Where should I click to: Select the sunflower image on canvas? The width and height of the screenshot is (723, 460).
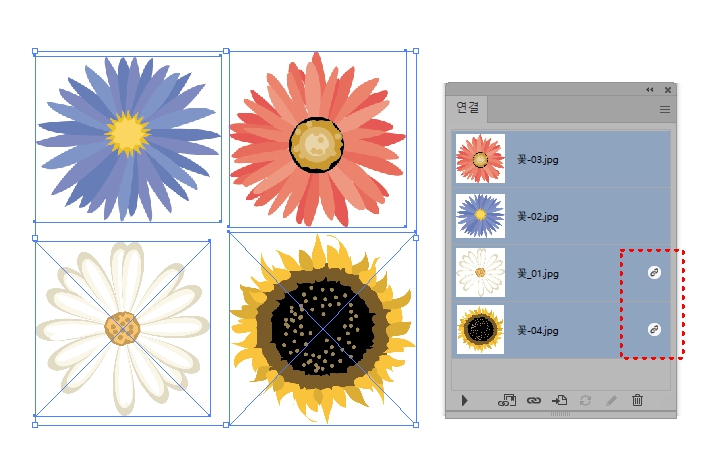[x=323, y=329]
